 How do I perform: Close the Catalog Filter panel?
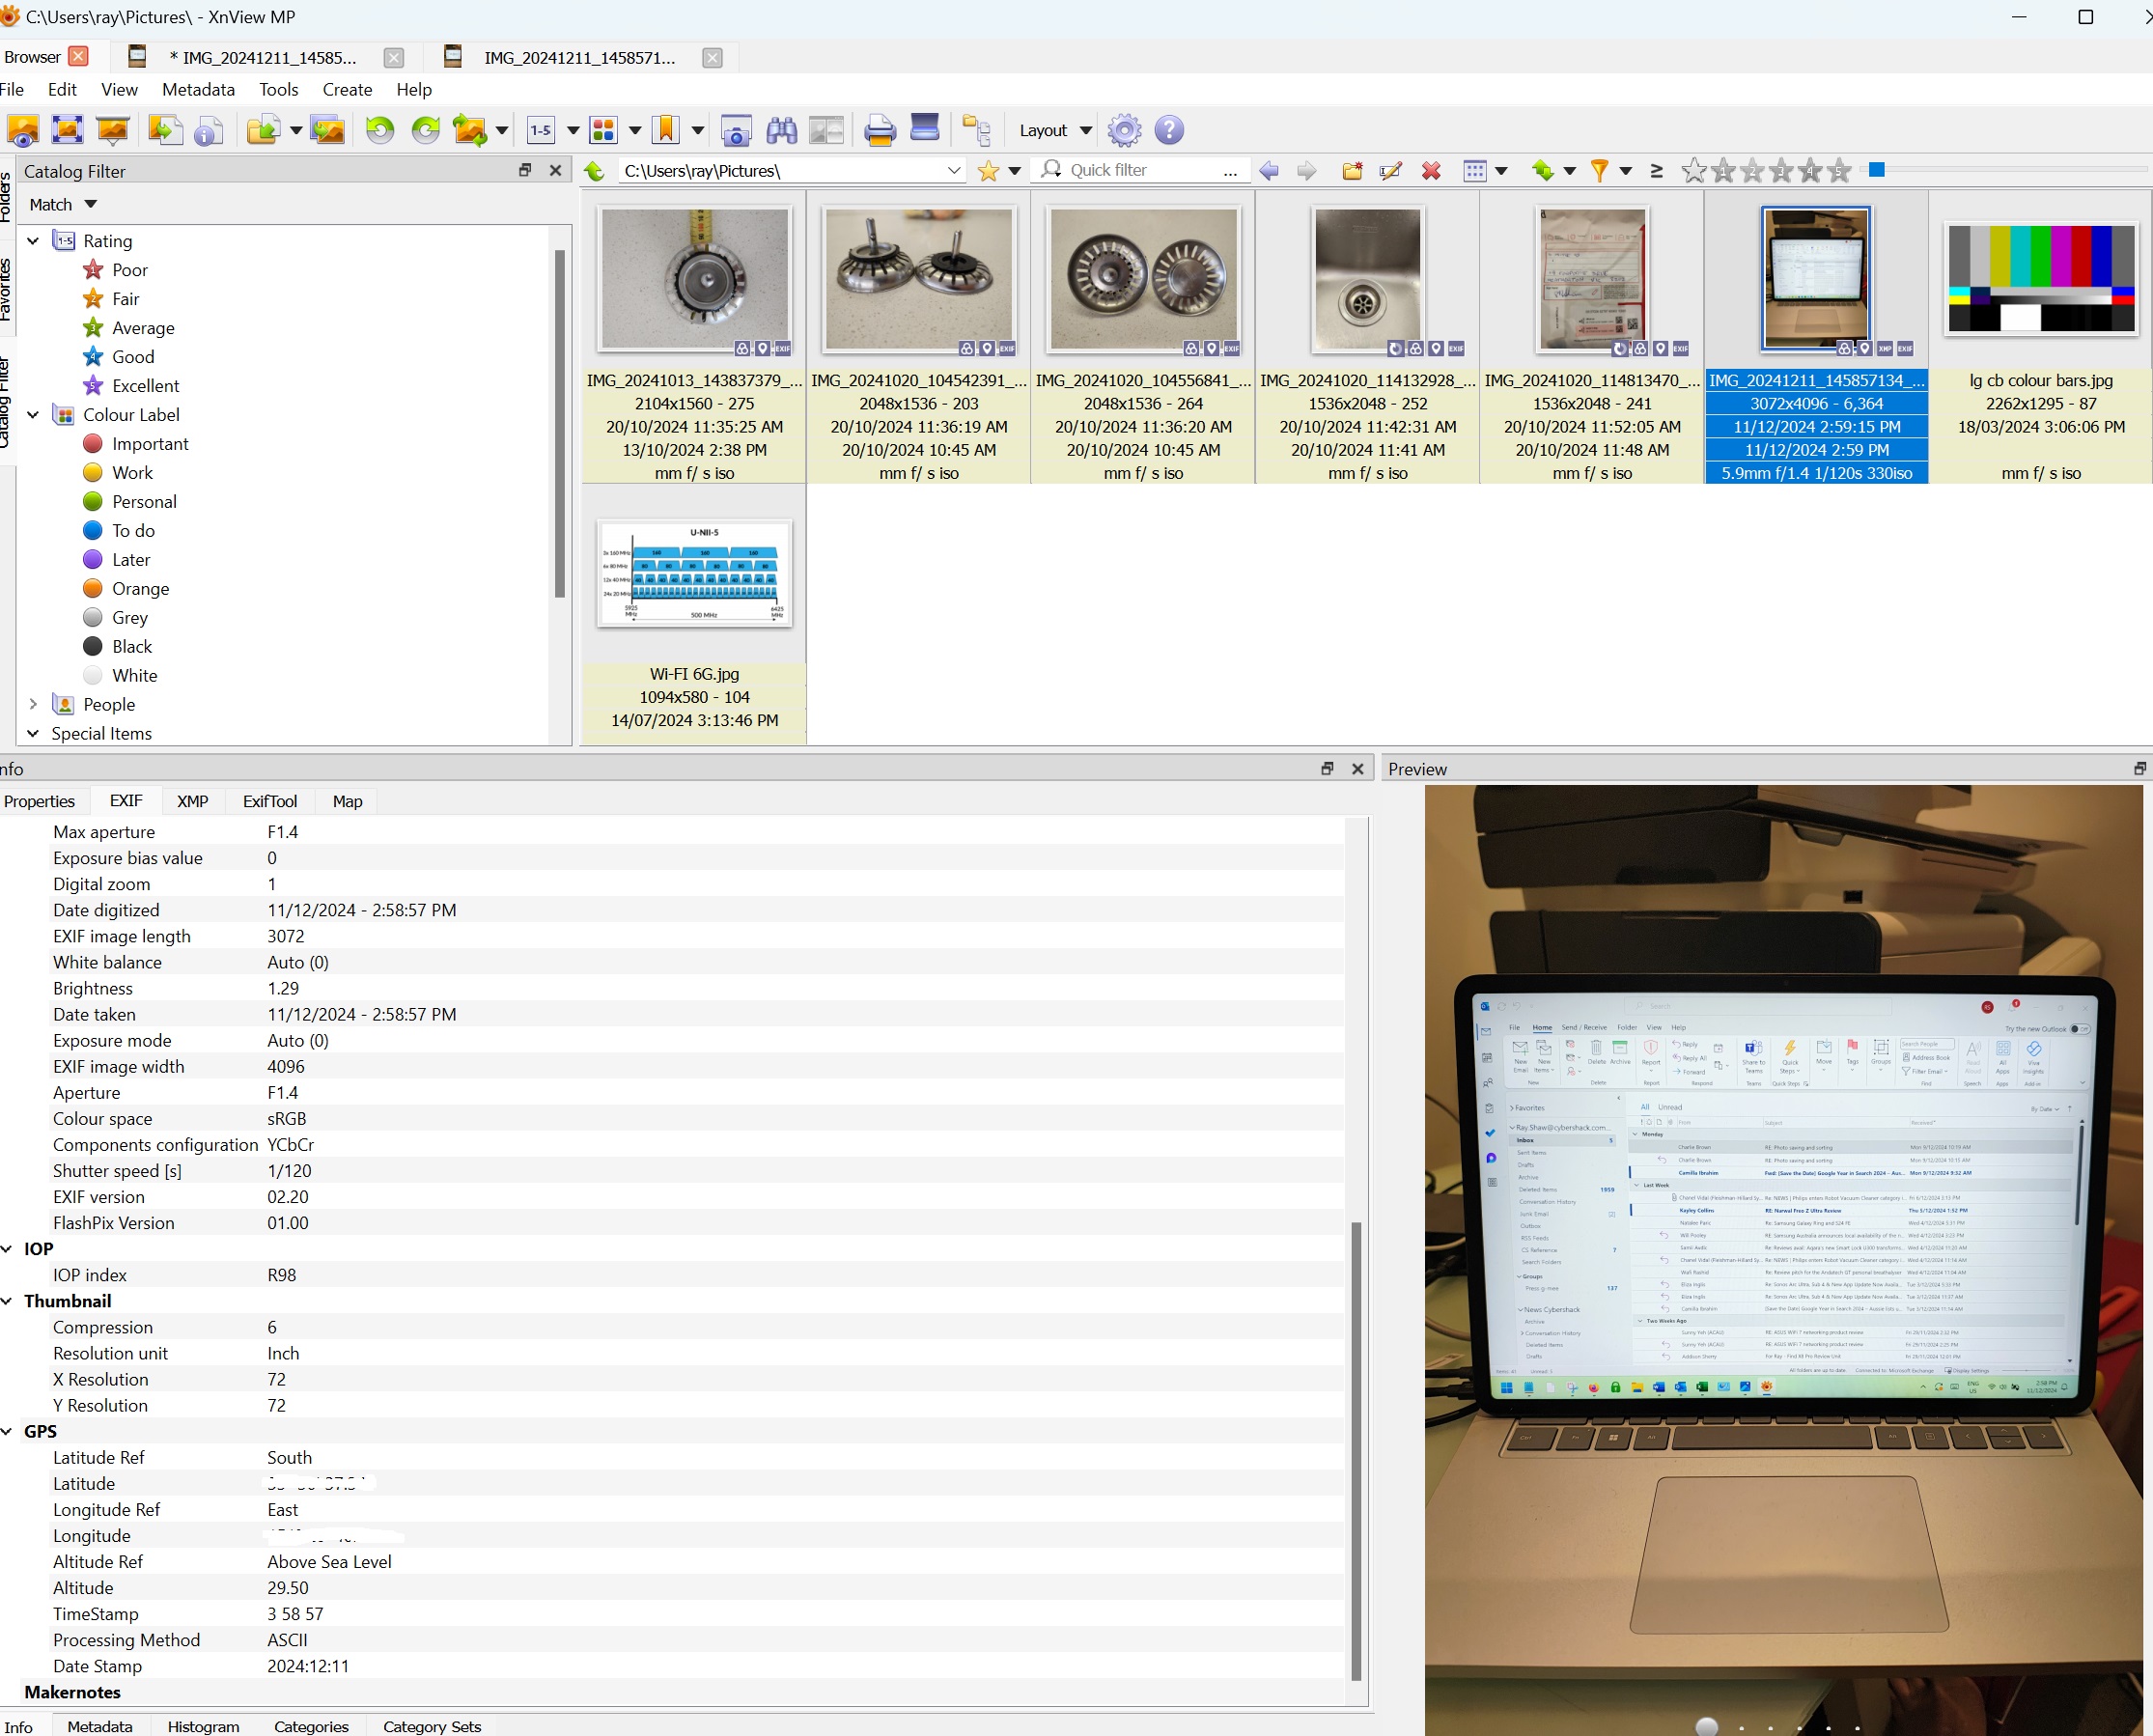coord(555,171)
